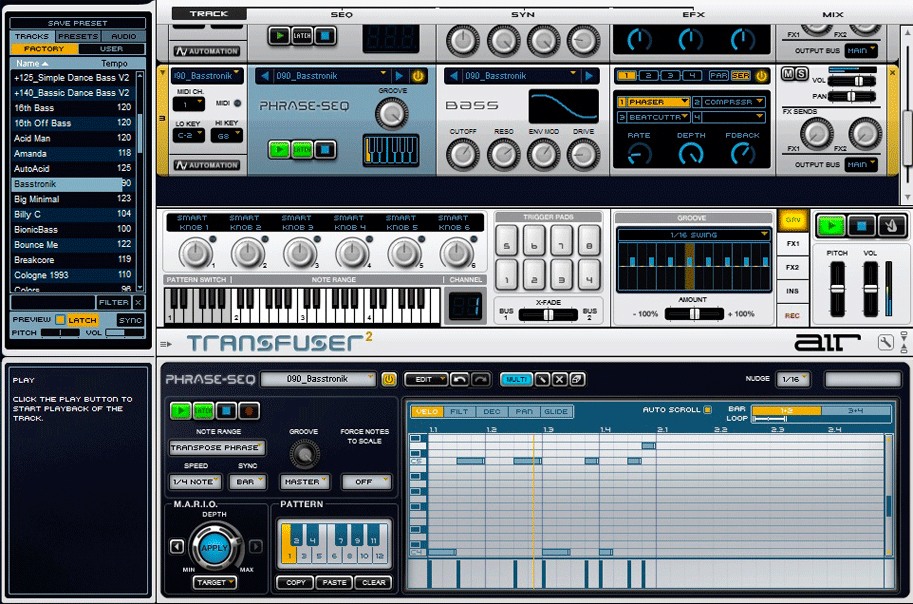The width and height of the screenshot is (913, 604).
Task: Click the hand tap icon beside the transport controls
Action: pyautogui.click(x=892, y=227)
